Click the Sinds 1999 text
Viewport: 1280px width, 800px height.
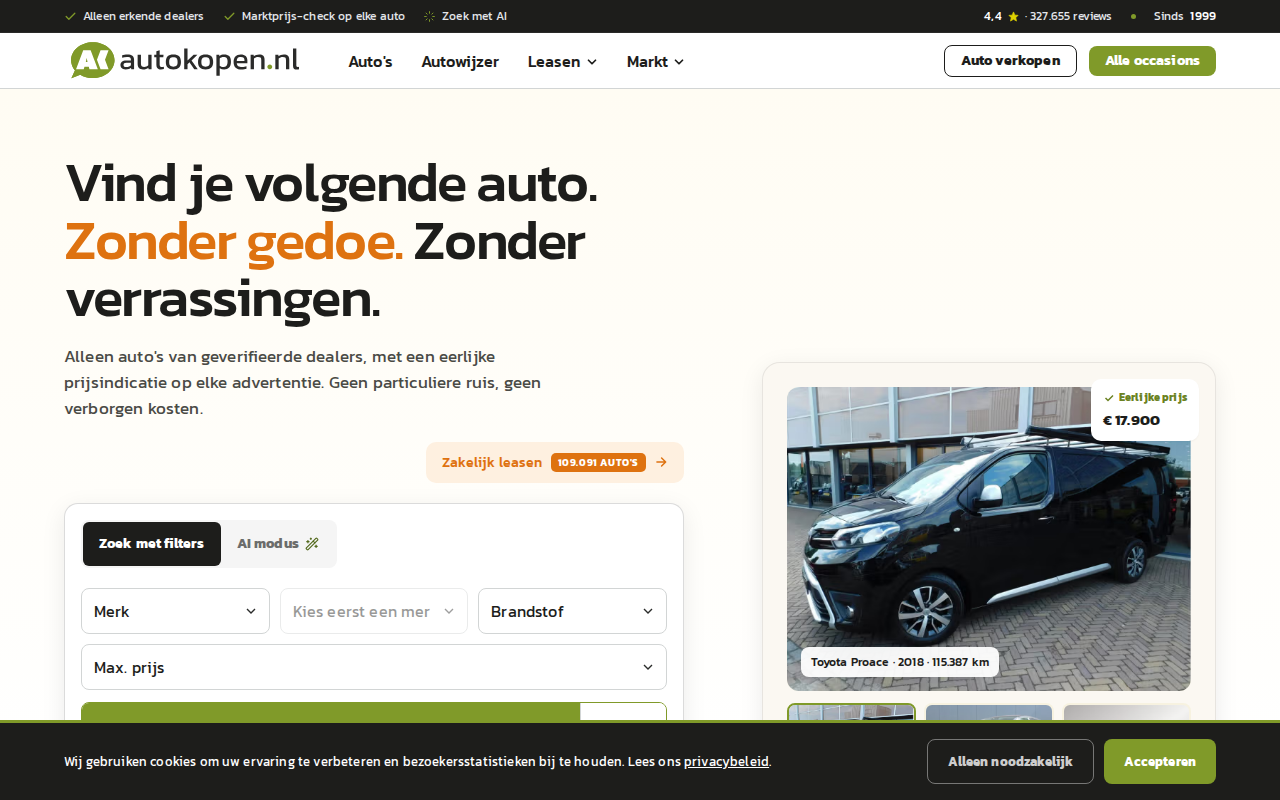coord(1185,16)
